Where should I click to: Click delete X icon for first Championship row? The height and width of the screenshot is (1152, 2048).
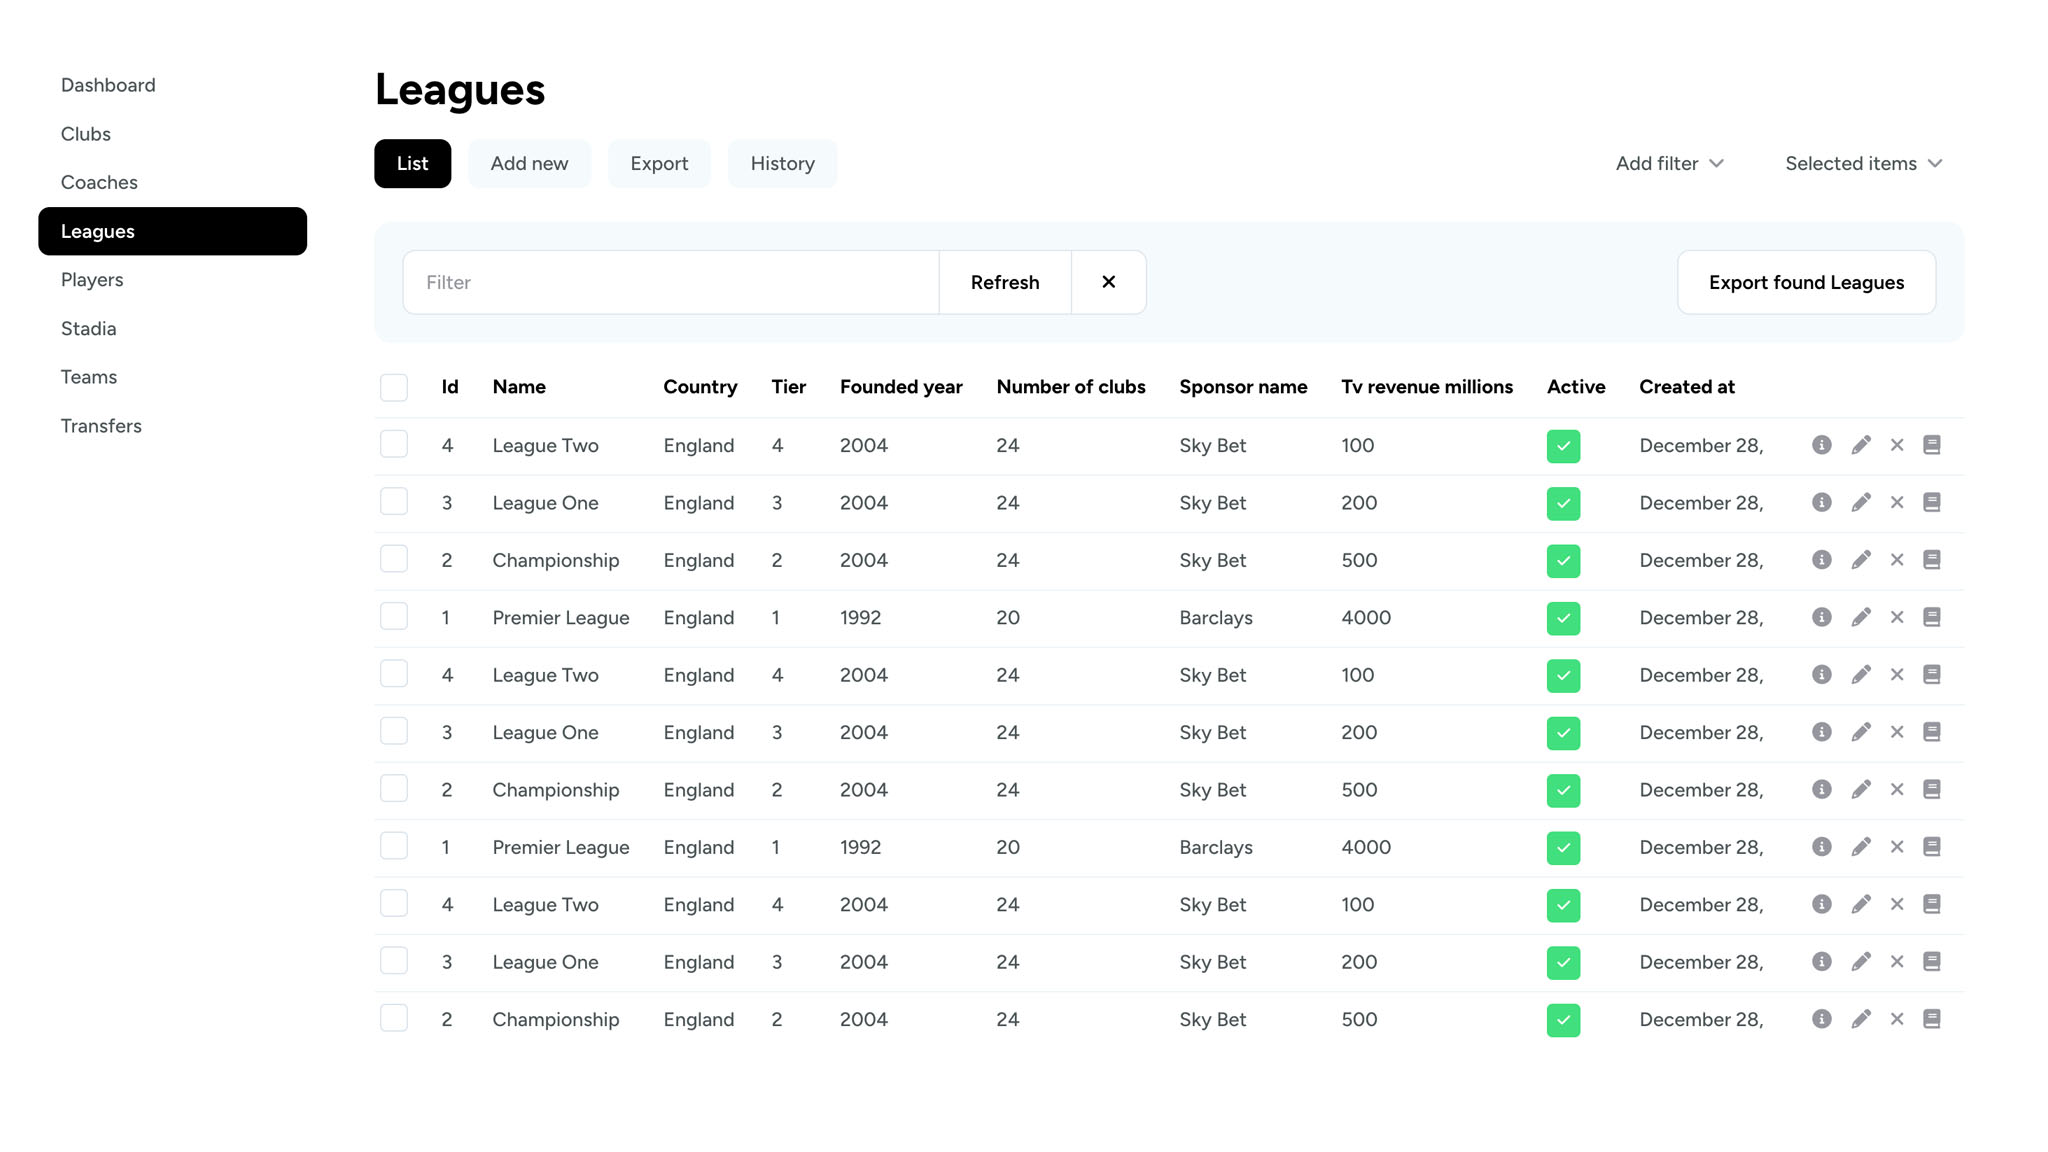1896,560
